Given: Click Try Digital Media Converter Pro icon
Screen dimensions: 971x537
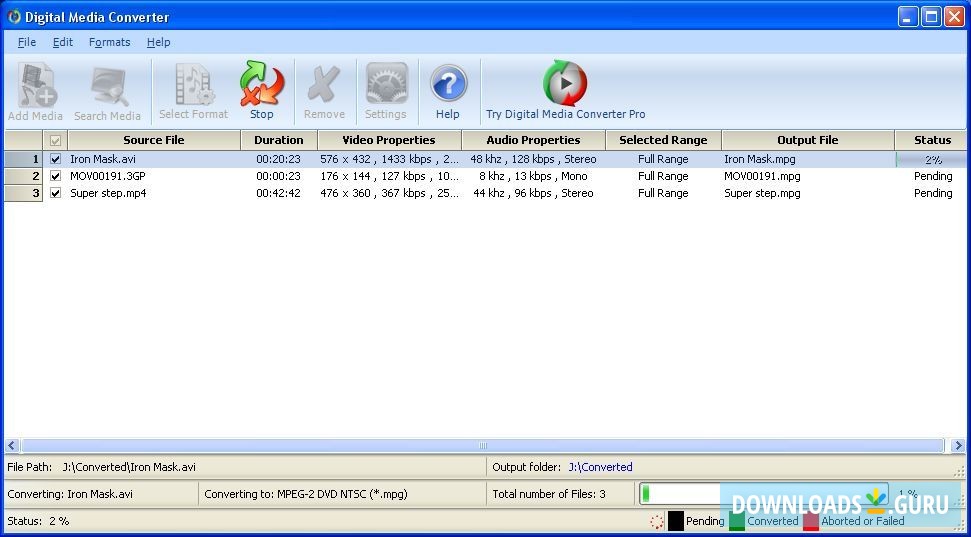Looking at the screenshot, I should tap(565, 91).
